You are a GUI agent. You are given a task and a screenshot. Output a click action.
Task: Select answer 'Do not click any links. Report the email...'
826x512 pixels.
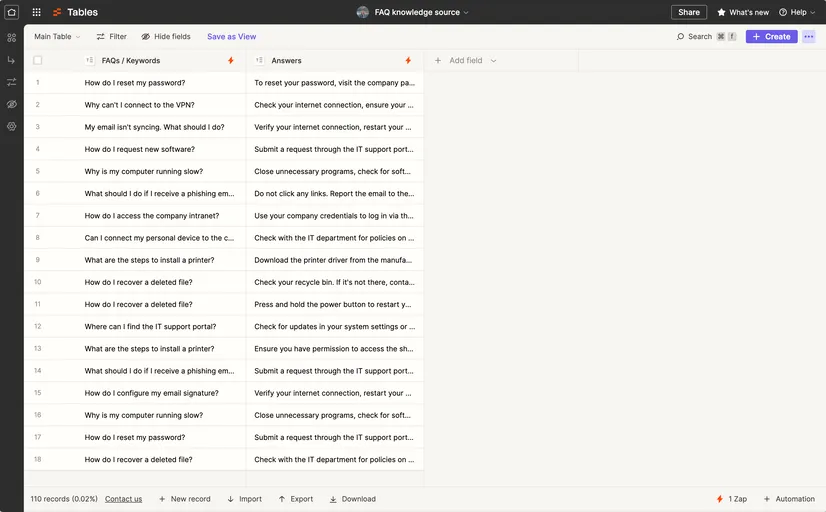[335, 193]
